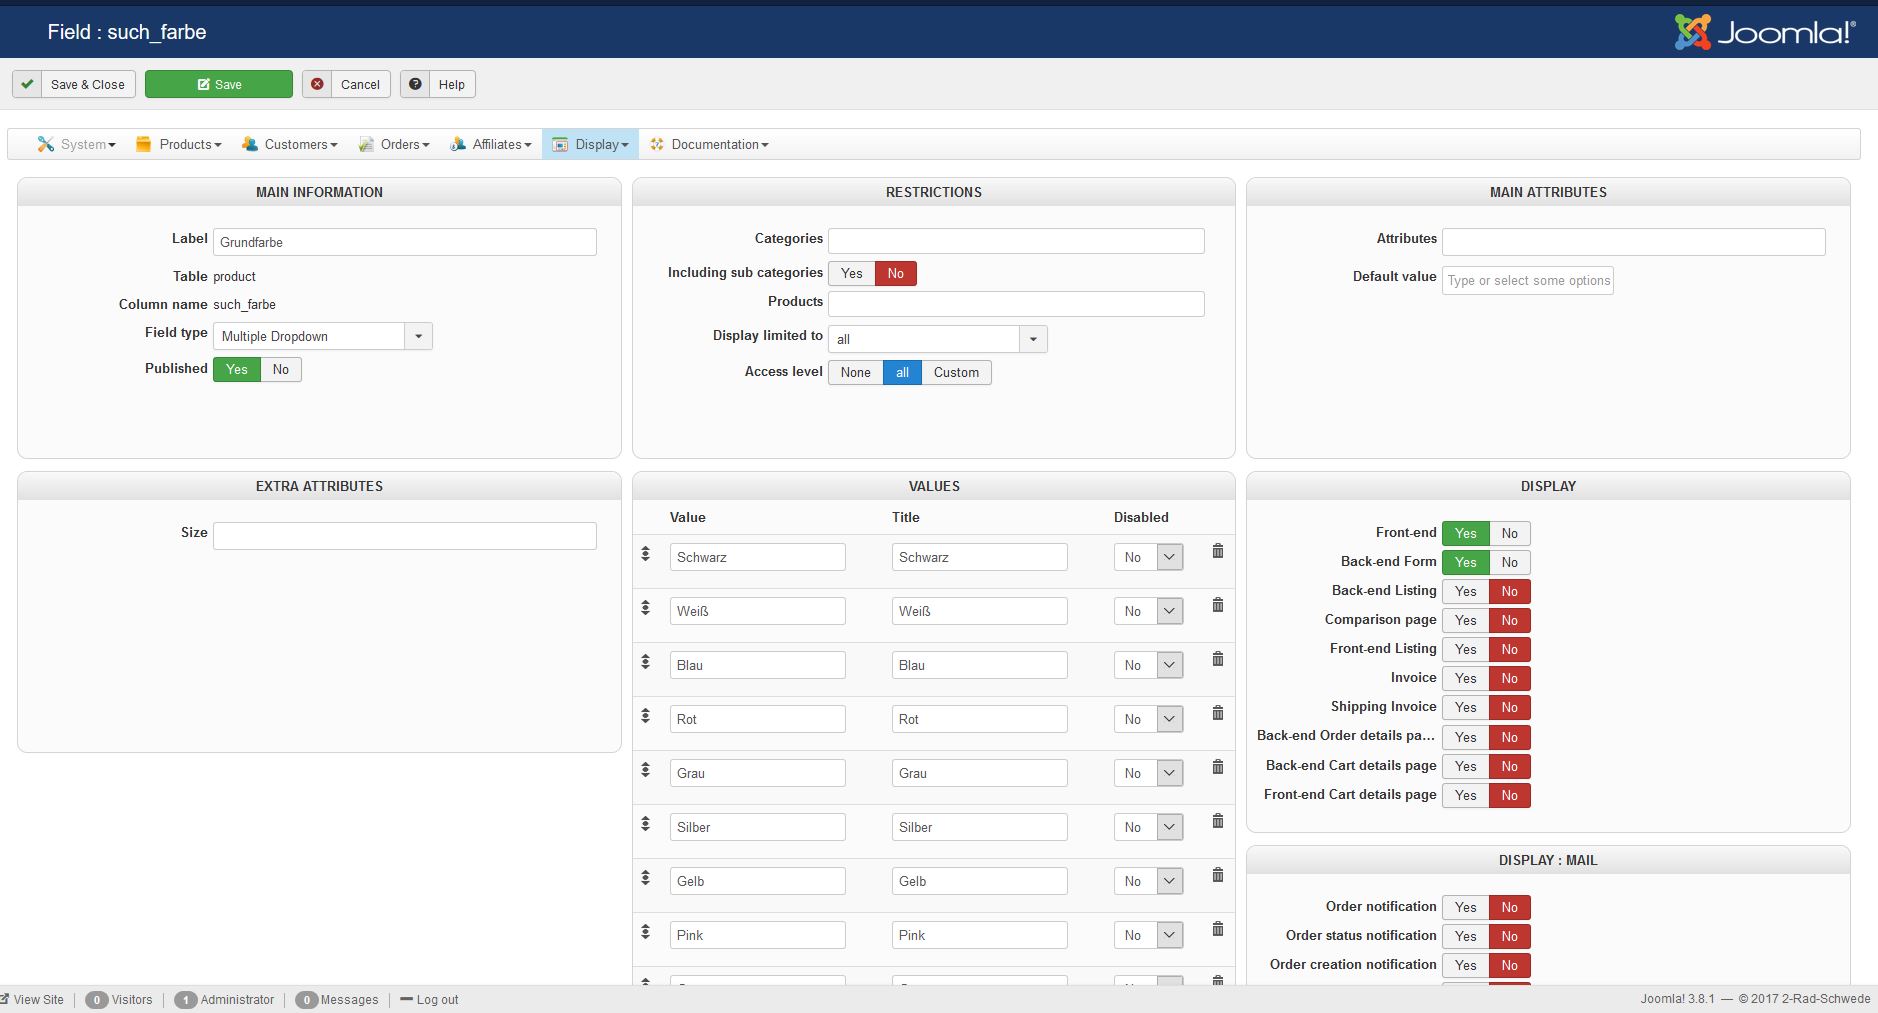Open the Orders menu
The width and height of the screenshot is (1878, 1013).
(394, 144)
